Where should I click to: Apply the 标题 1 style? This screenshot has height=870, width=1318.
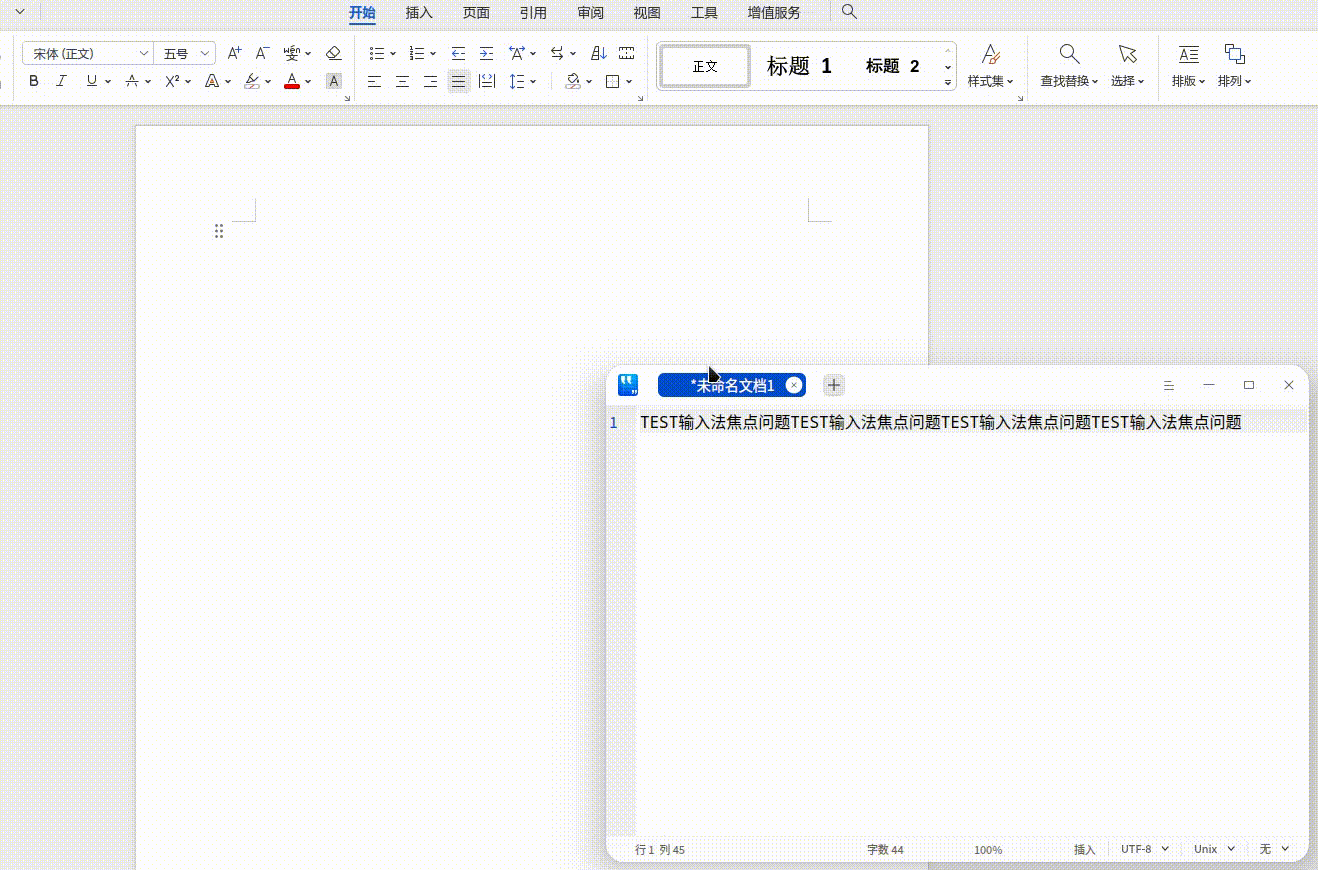tap(799, 66)
